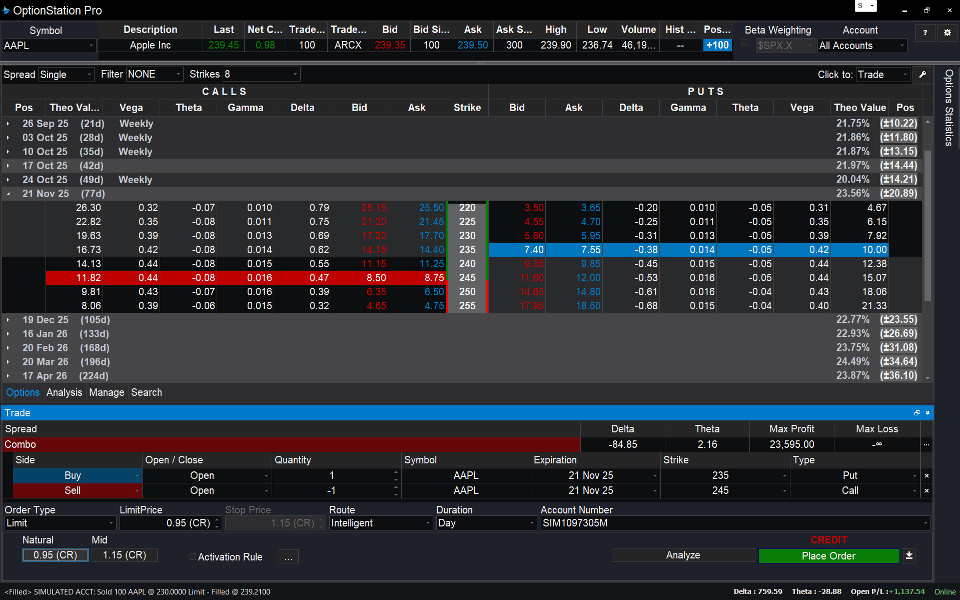Pop out the Trade panel
Image resolution: width=960 pixels, height=600 pixels.
tap(917, 412)
